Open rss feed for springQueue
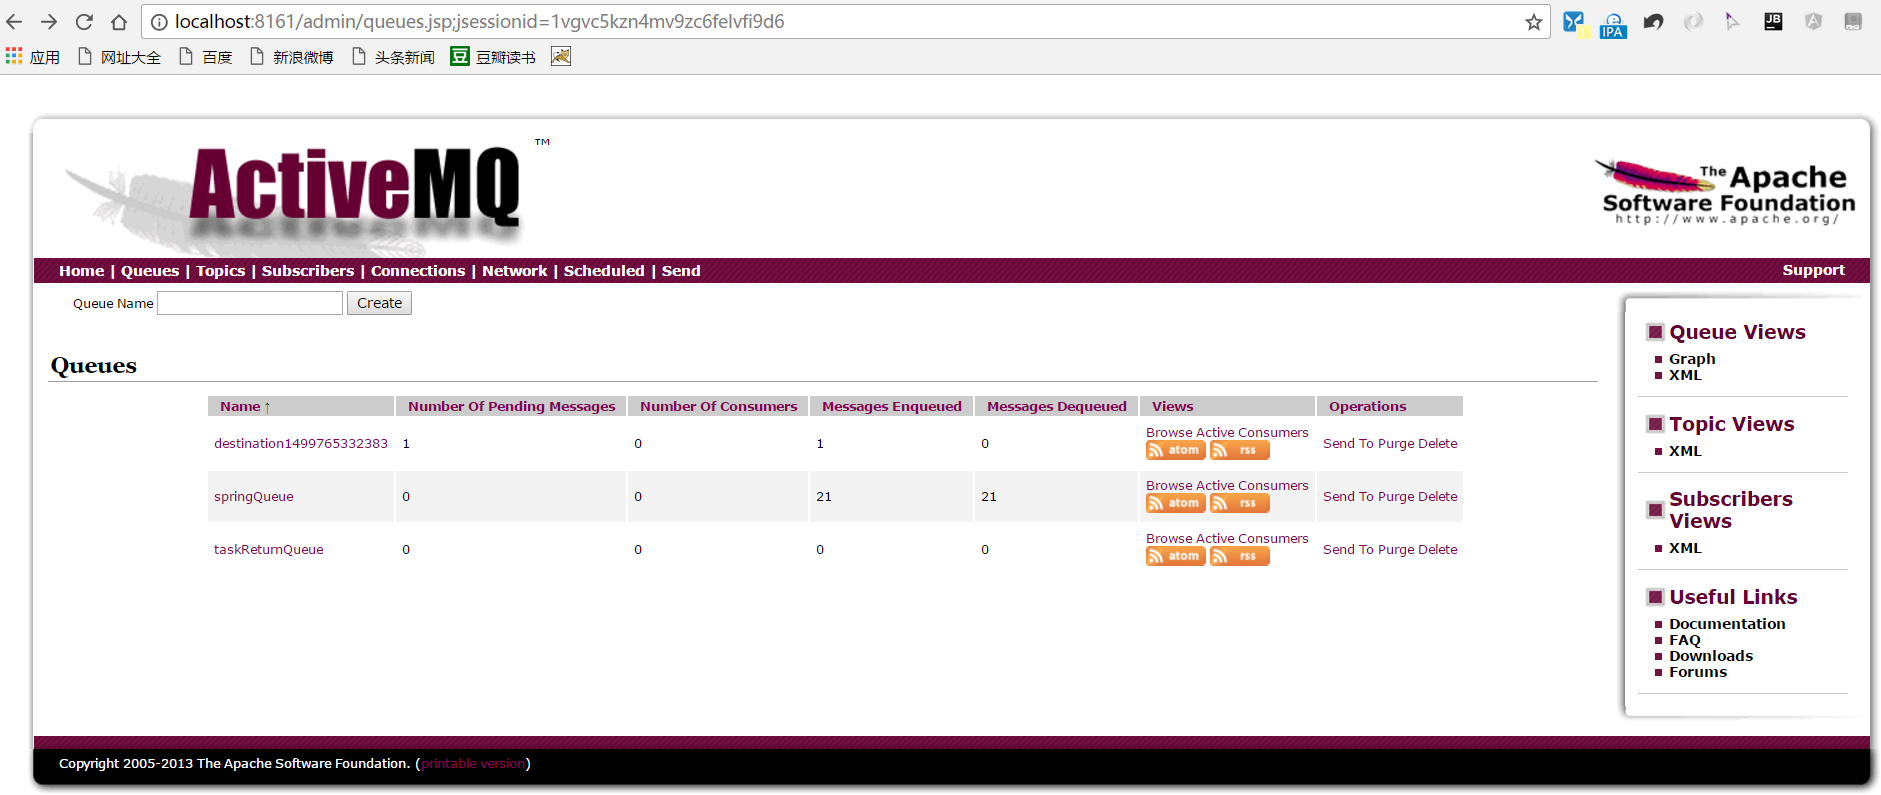 coord(1239,503)
